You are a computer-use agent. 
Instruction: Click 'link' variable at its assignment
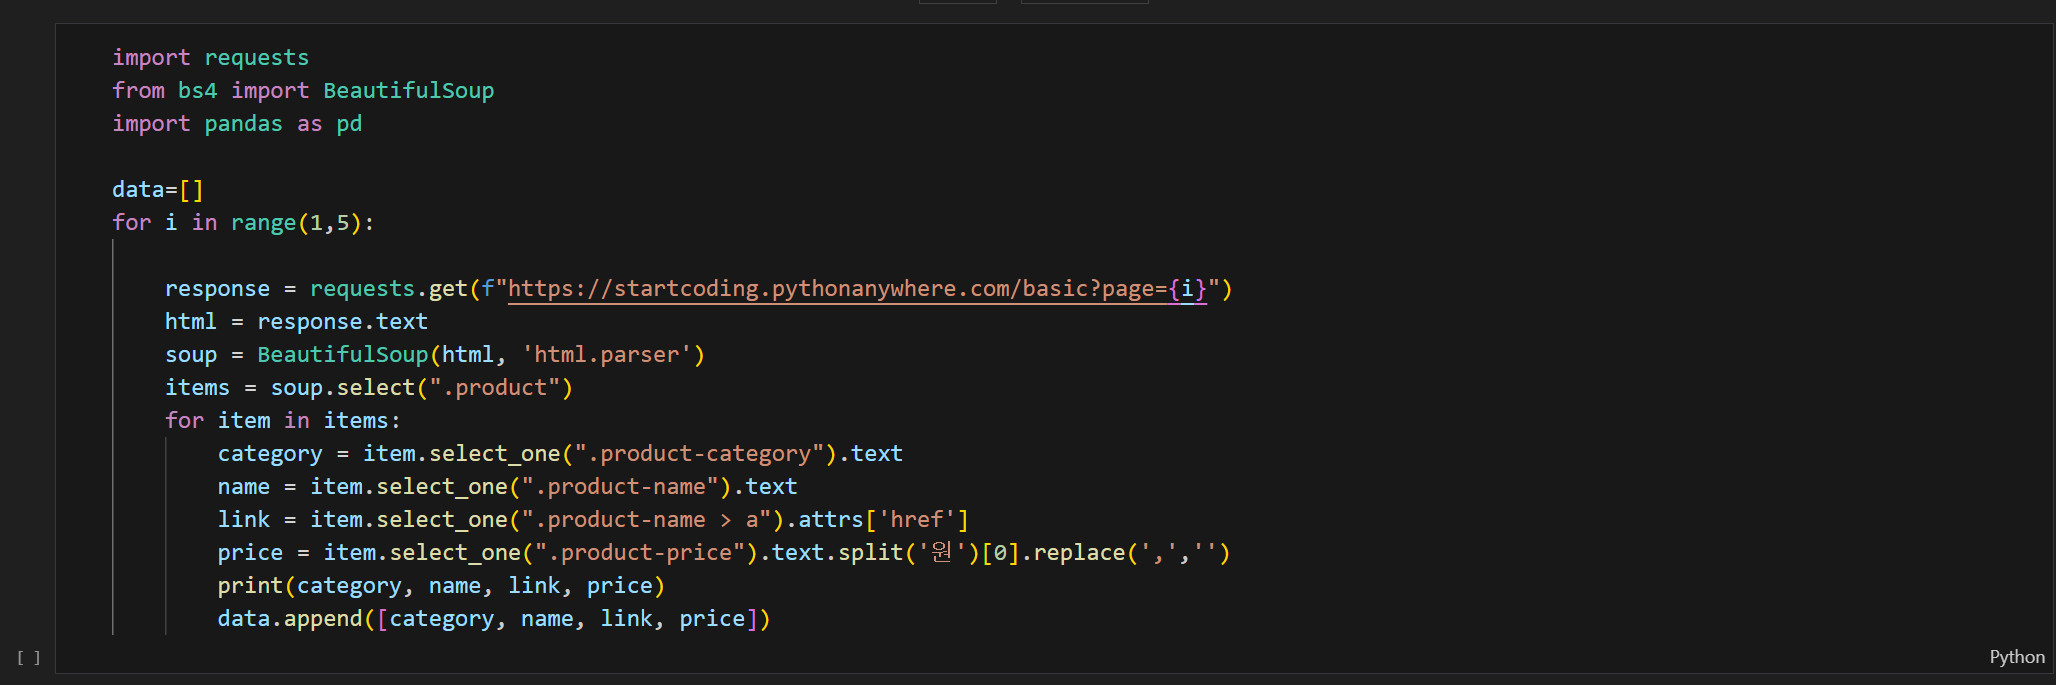(244, 520)
